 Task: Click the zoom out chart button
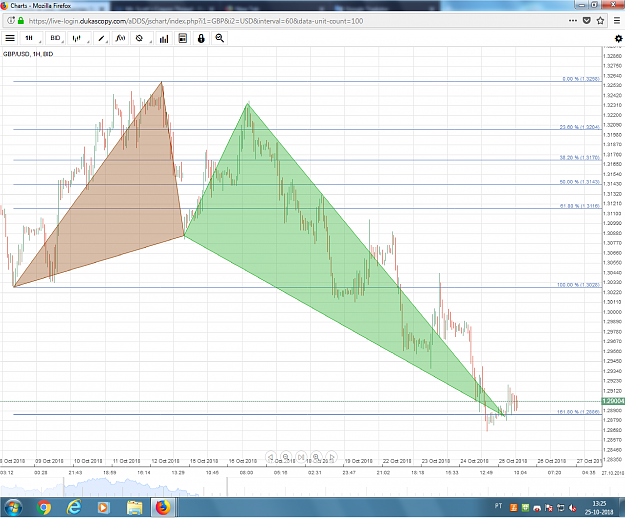(286, 457)
